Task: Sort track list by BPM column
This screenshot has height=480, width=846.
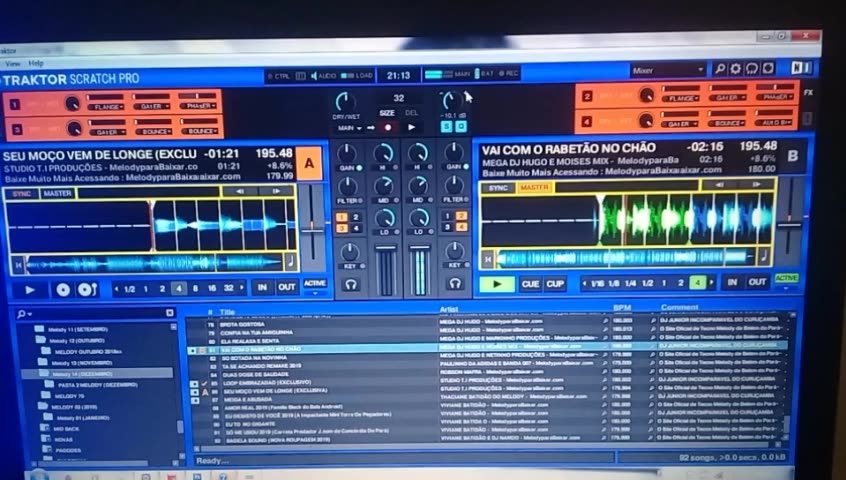Action: click(x=622, y=307)
